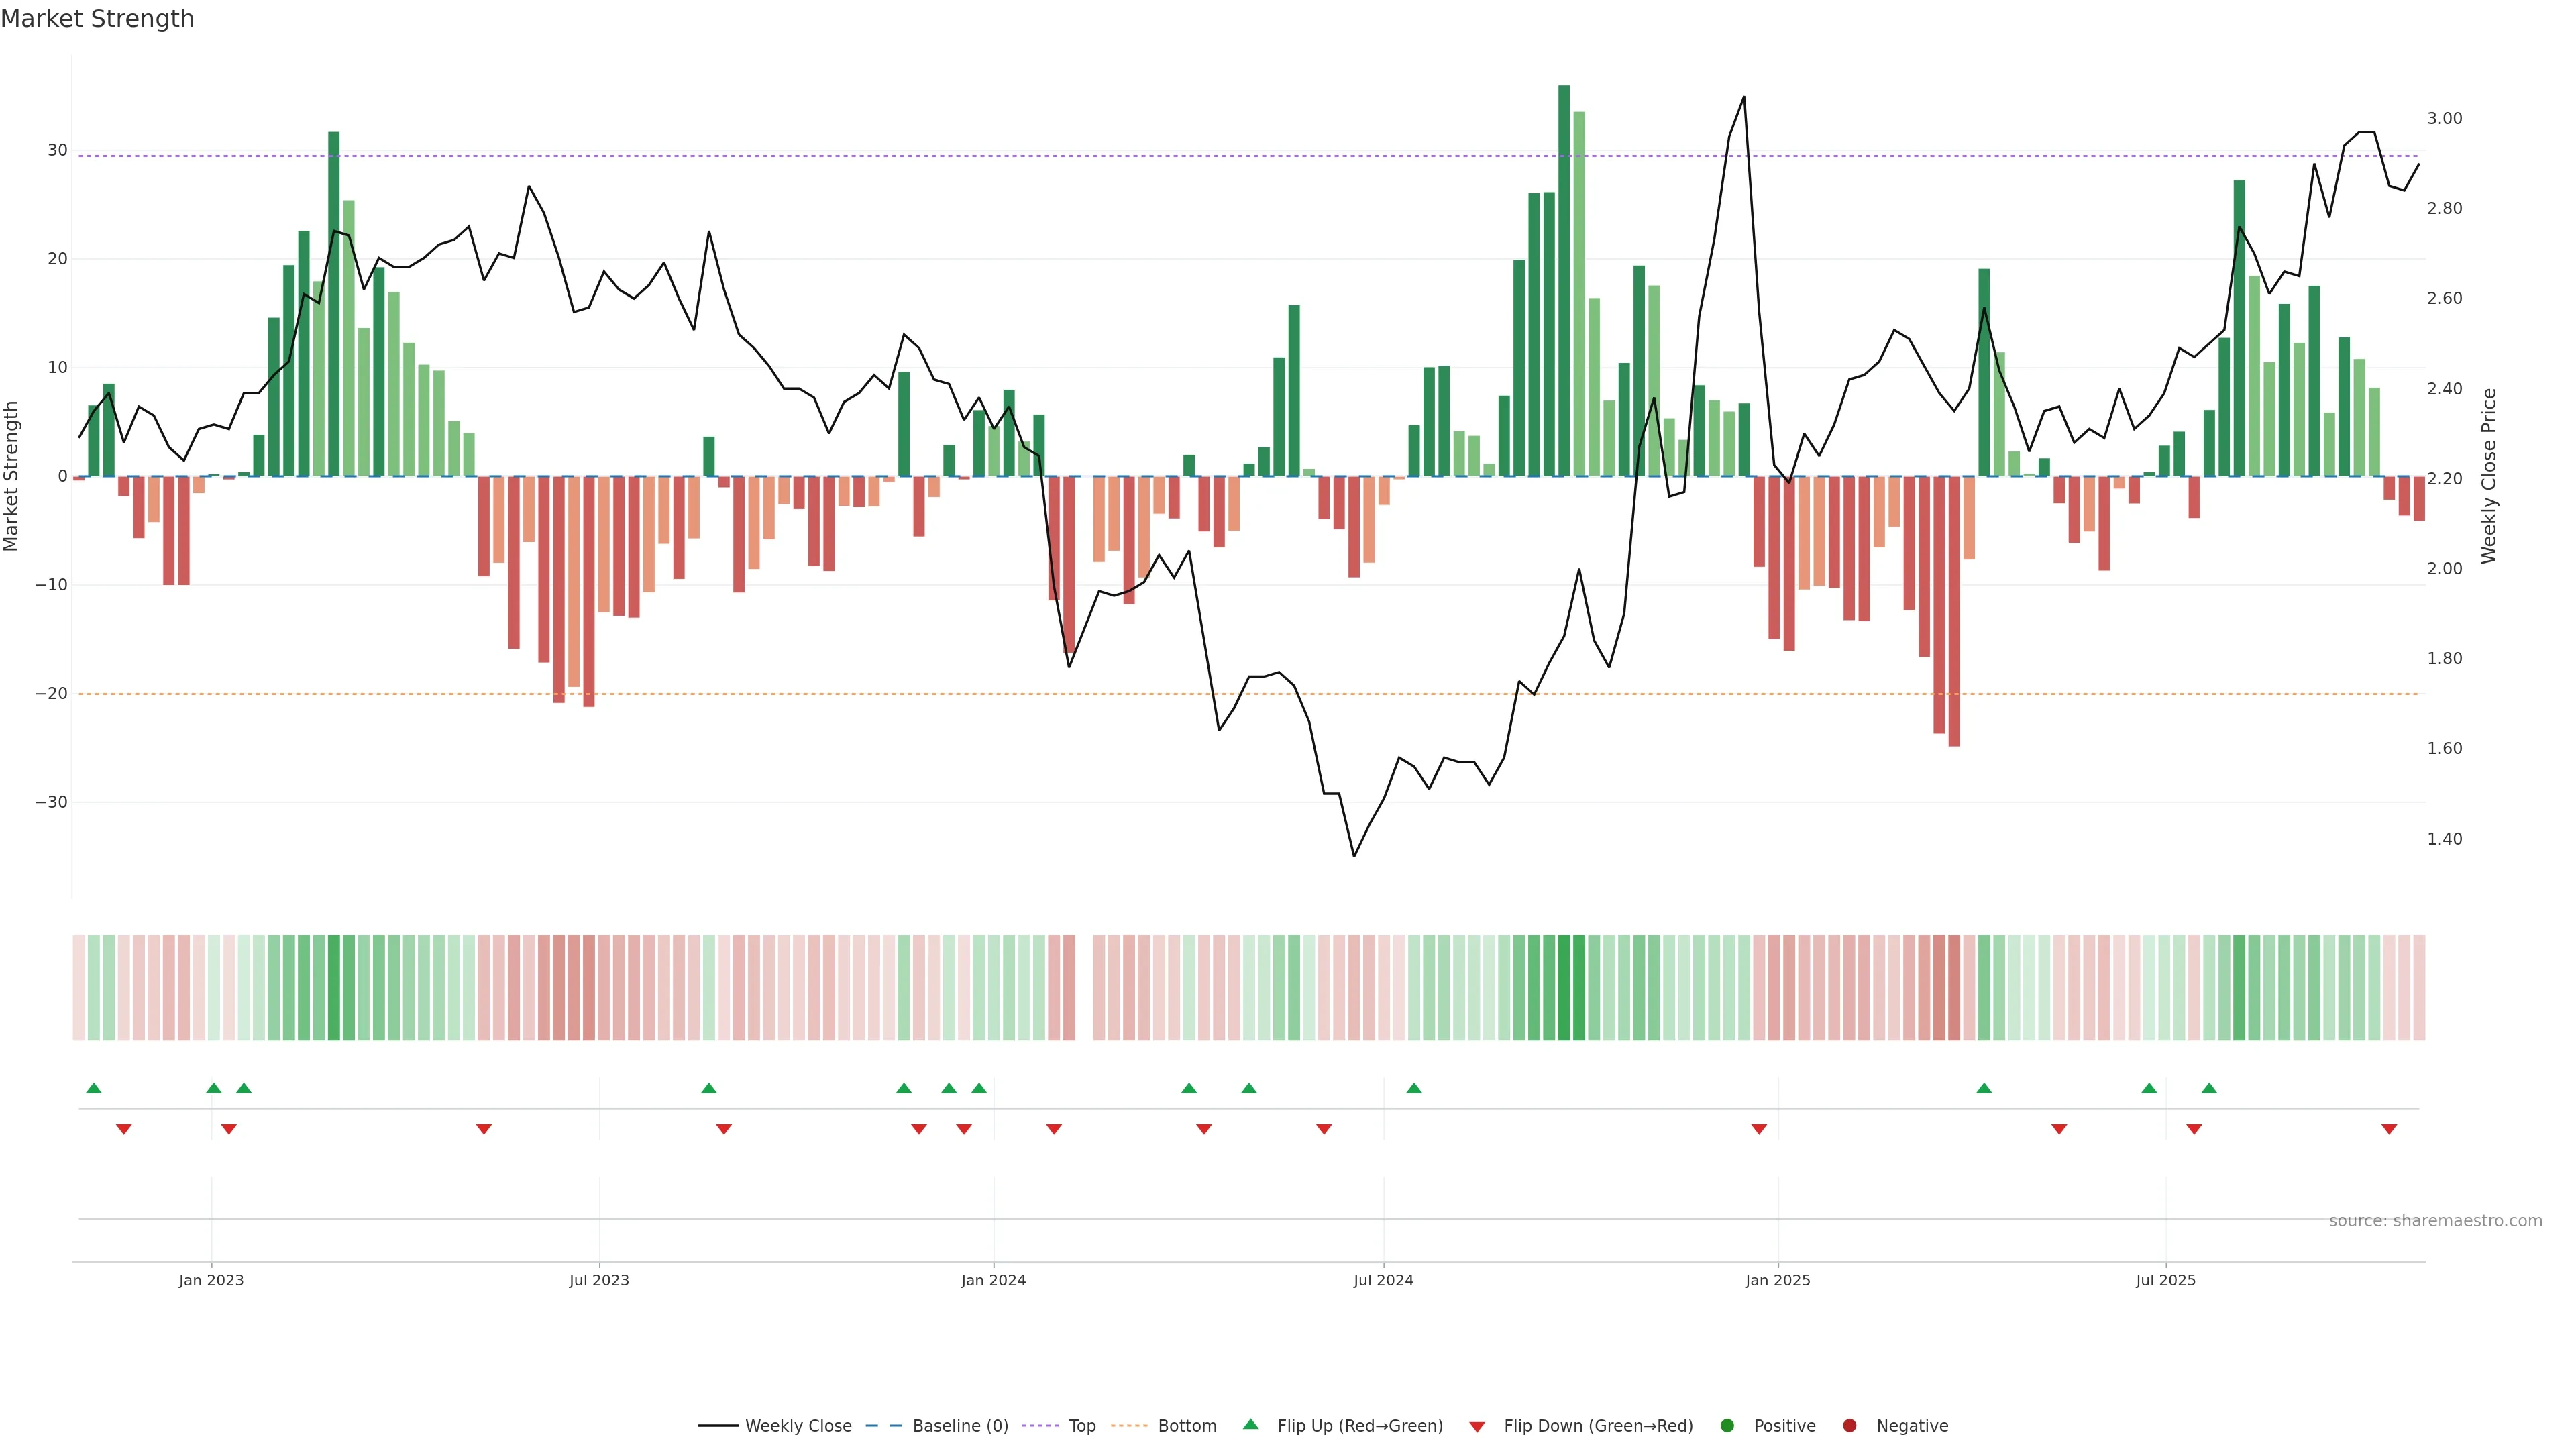Click the Weekly Close Price axis title

click(x=2489, y=476)
